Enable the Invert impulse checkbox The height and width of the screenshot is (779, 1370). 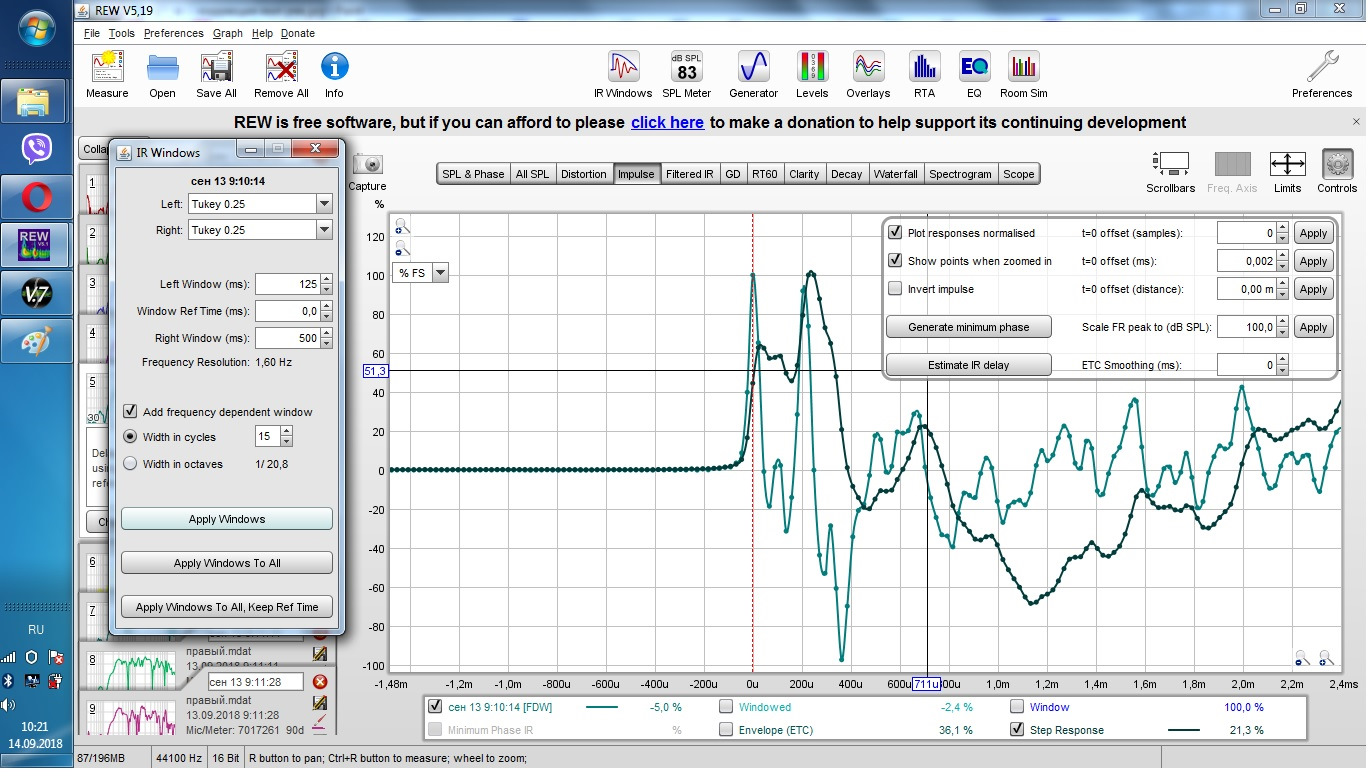(895, 289)
